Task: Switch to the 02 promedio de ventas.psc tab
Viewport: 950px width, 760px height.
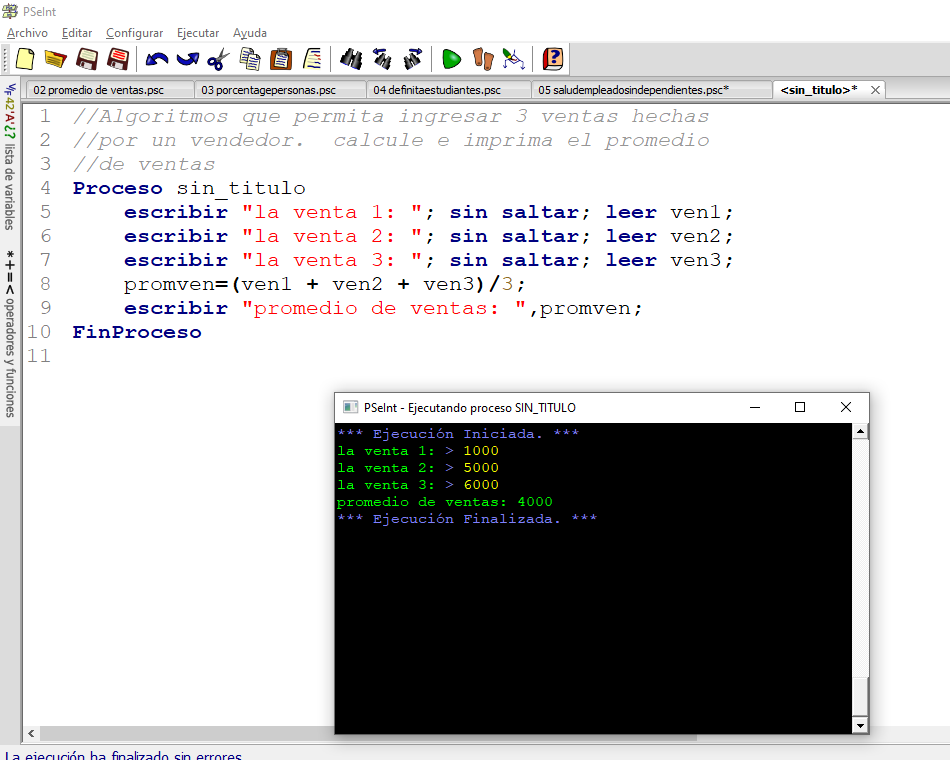Action: [x=109, y=90]
